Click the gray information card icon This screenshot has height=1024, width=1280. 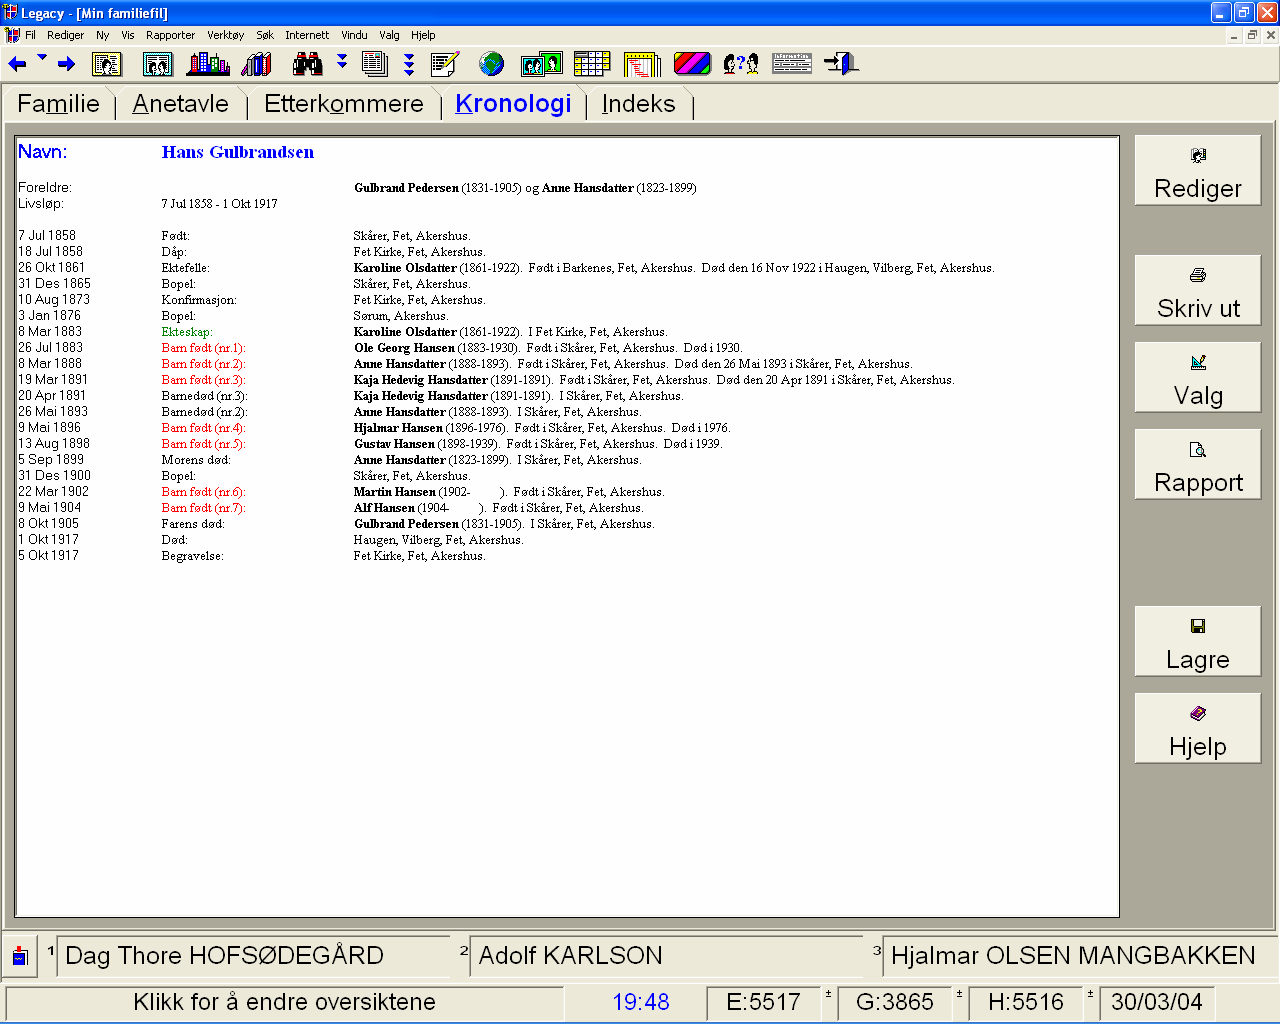(x=792, y=64)
